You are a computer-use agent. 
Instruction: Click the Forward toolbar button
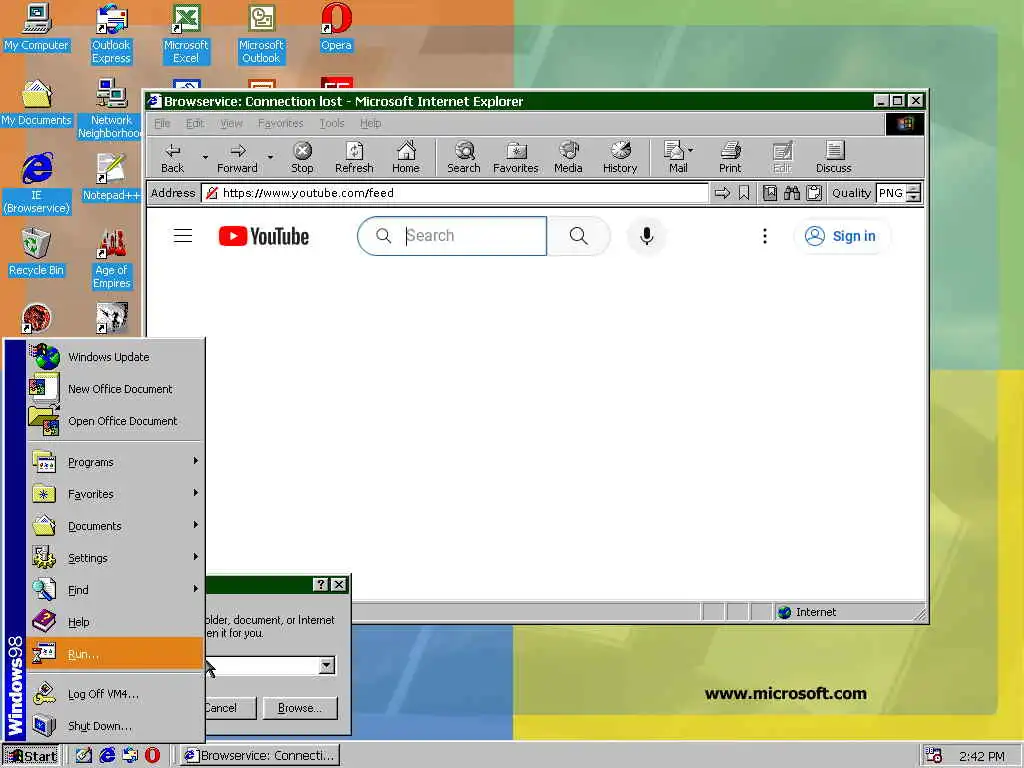click(237, 157)
